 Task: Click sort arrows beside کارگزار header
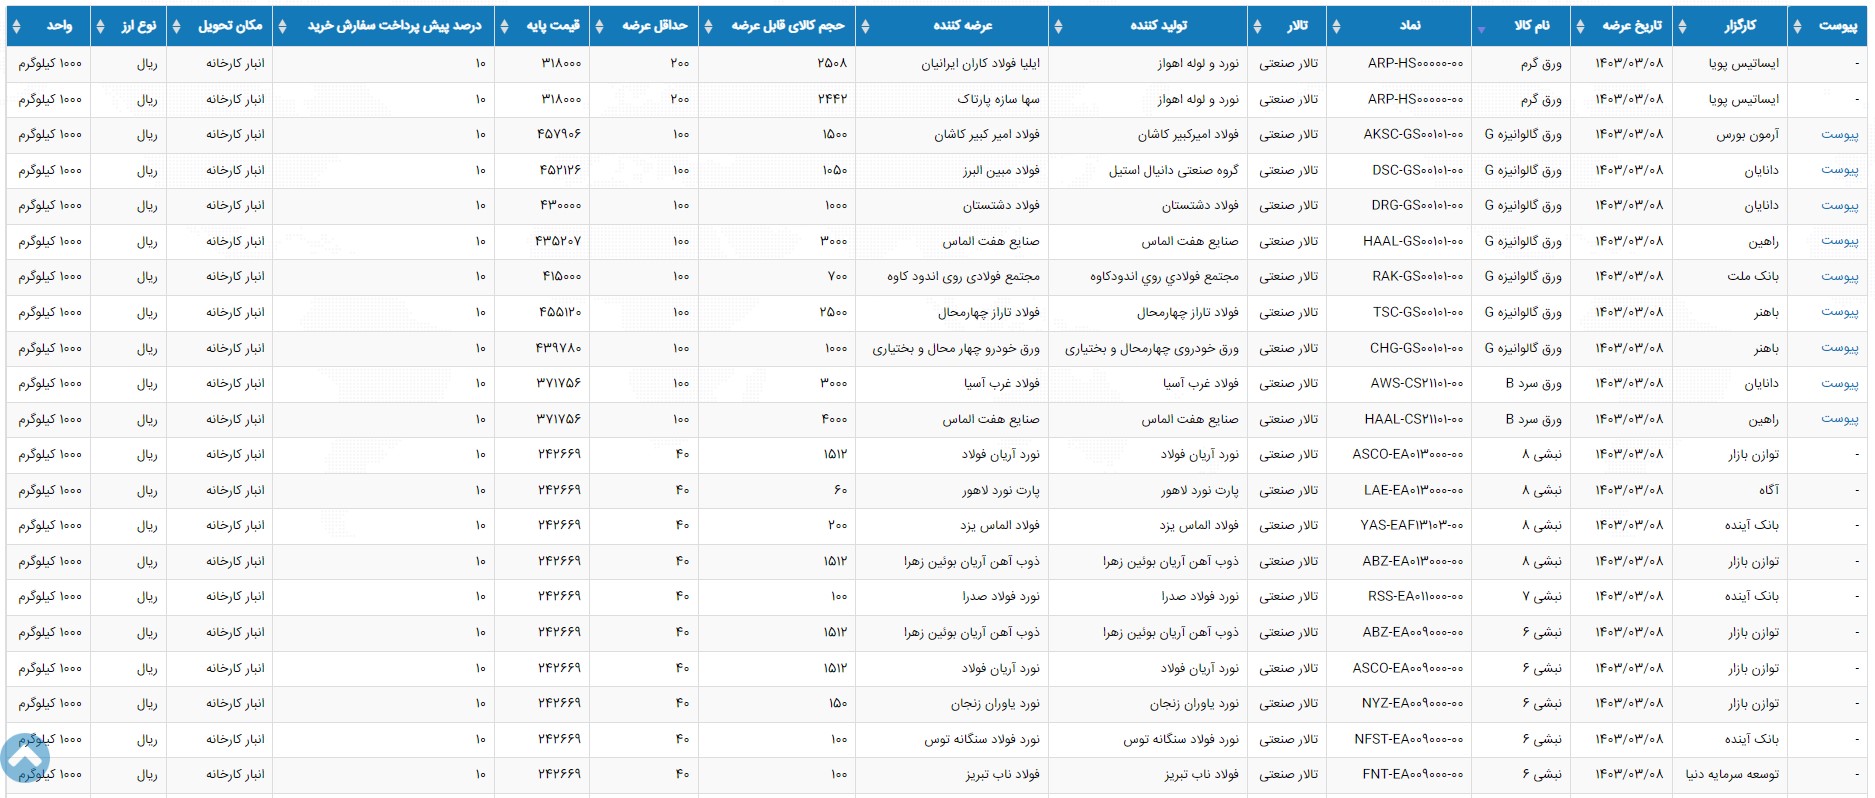point(1682,27)
